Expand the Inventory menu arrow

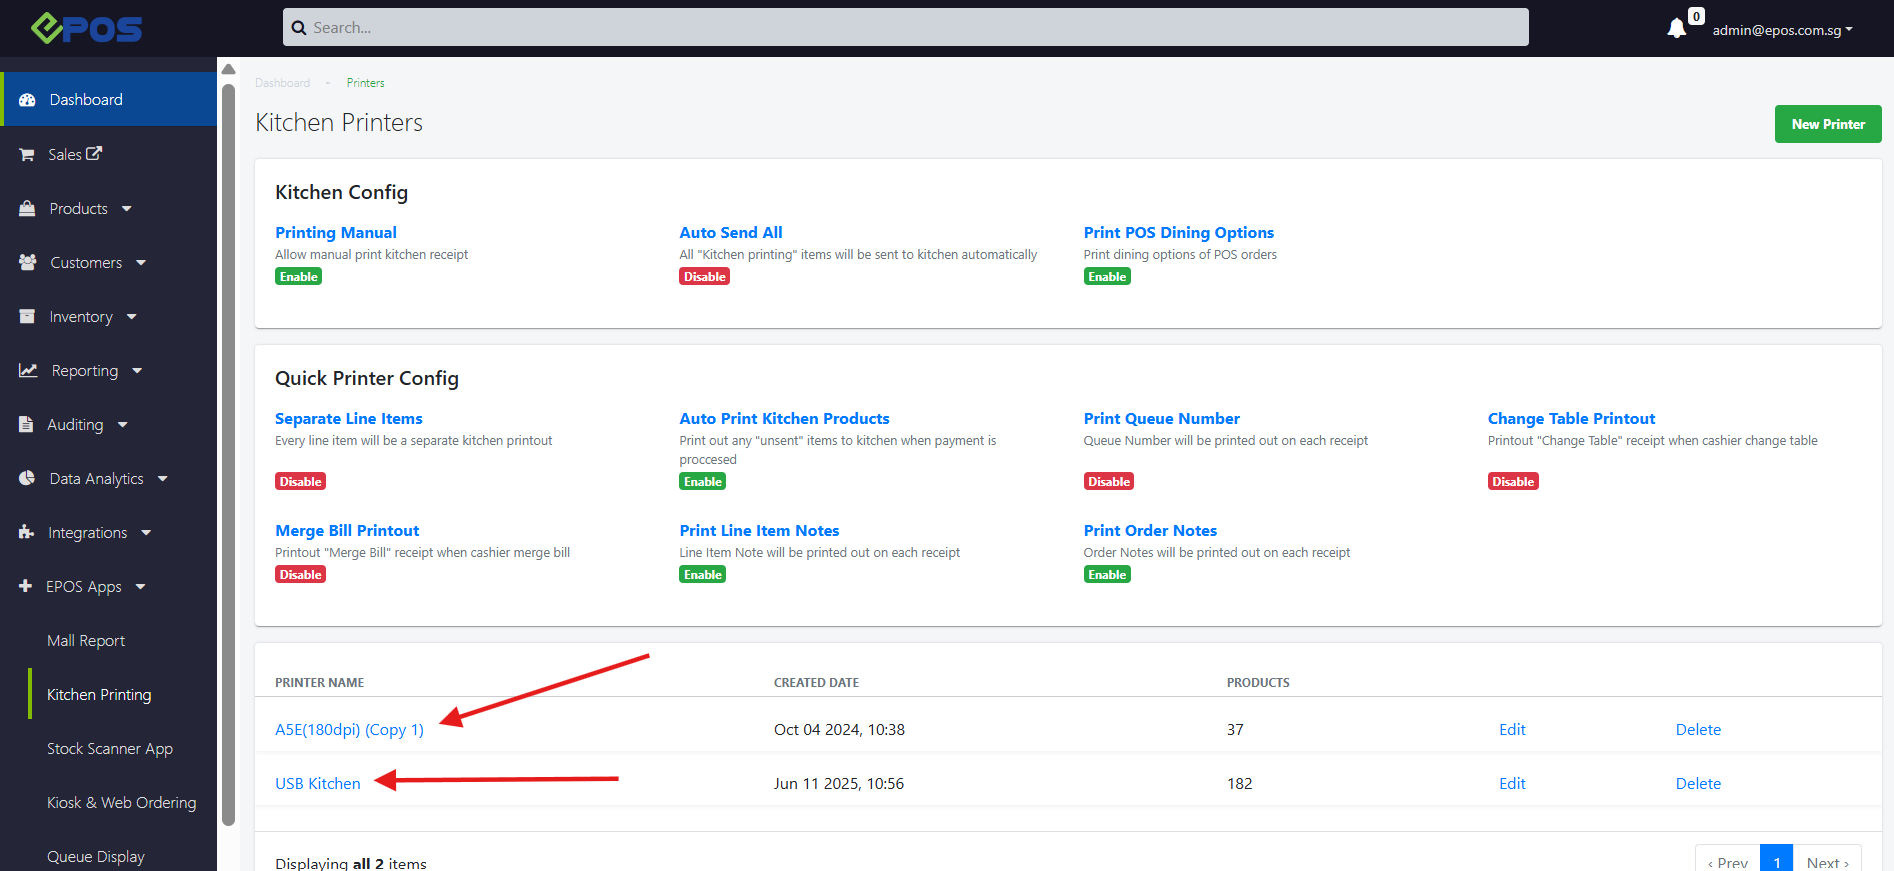pyautogui.click(x=132, y=317)
